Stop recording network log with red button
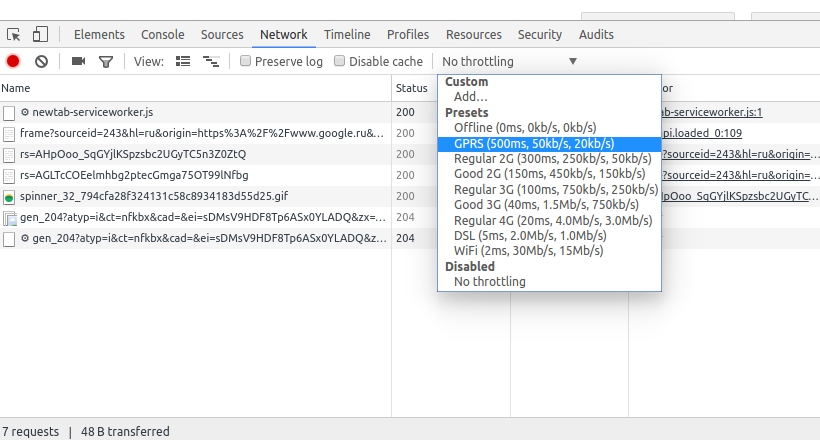Viewport: 820px width, 440px height. coord(13,61)
